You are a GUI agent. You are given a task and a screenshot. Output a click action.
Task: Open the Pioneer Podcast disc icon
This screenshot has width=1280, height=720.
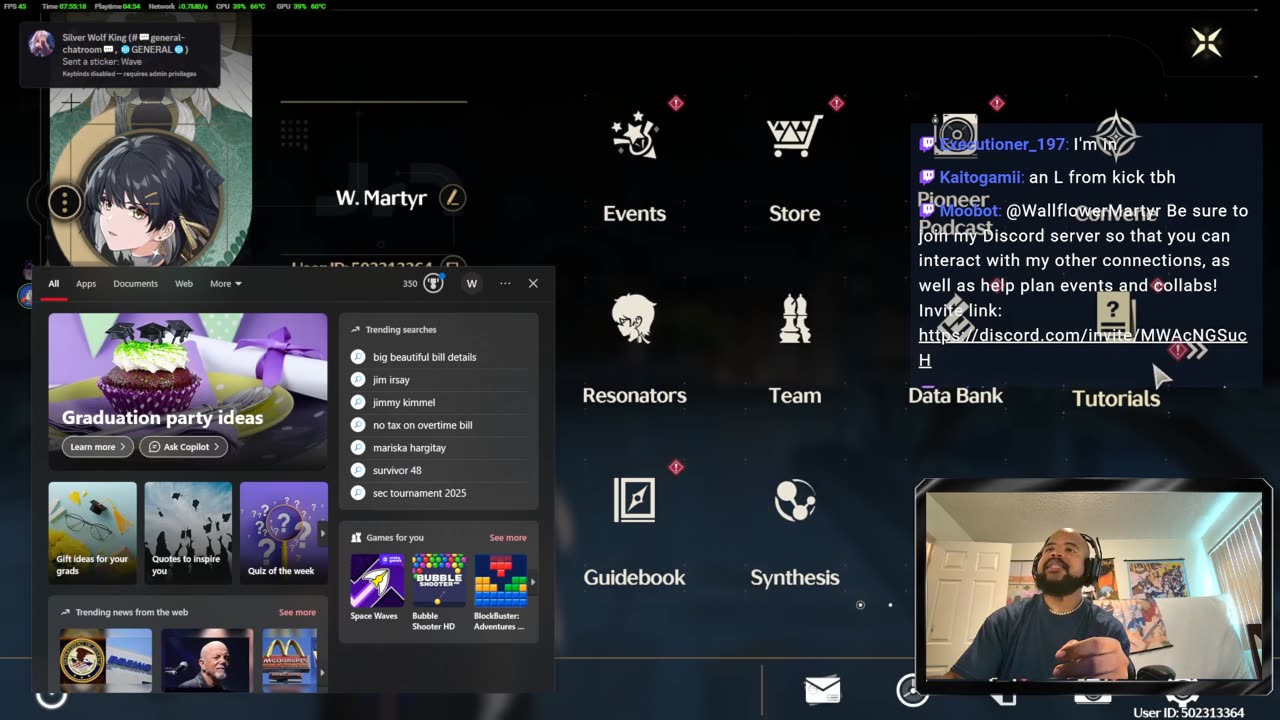pyautogui.click(x=956, y=136)
